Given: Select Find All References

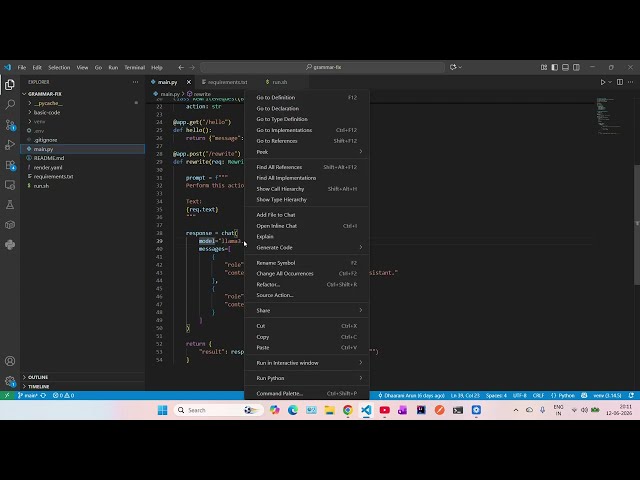Looking at the screenshot, I should pyautogui.click(x=307, y=167).
